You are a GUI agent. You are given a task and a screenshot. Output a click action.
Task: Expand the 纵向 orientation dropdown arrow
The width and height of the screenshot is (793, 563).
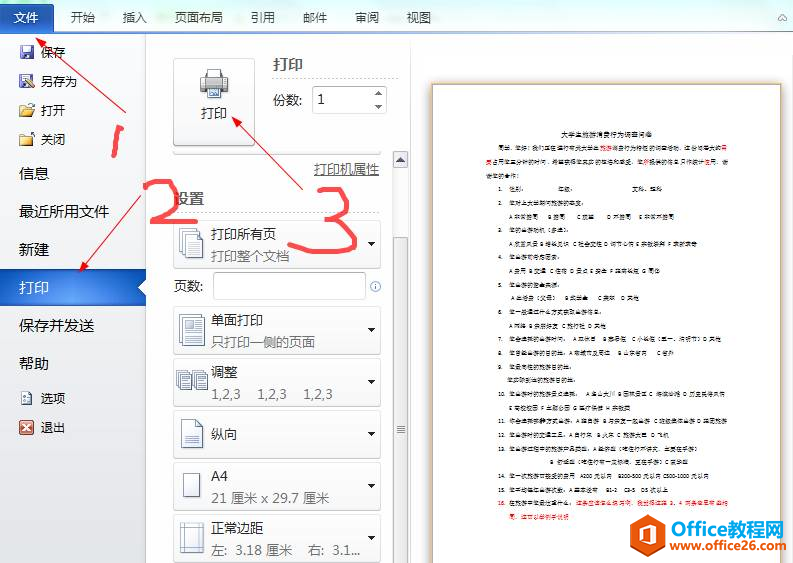[372, 434]
